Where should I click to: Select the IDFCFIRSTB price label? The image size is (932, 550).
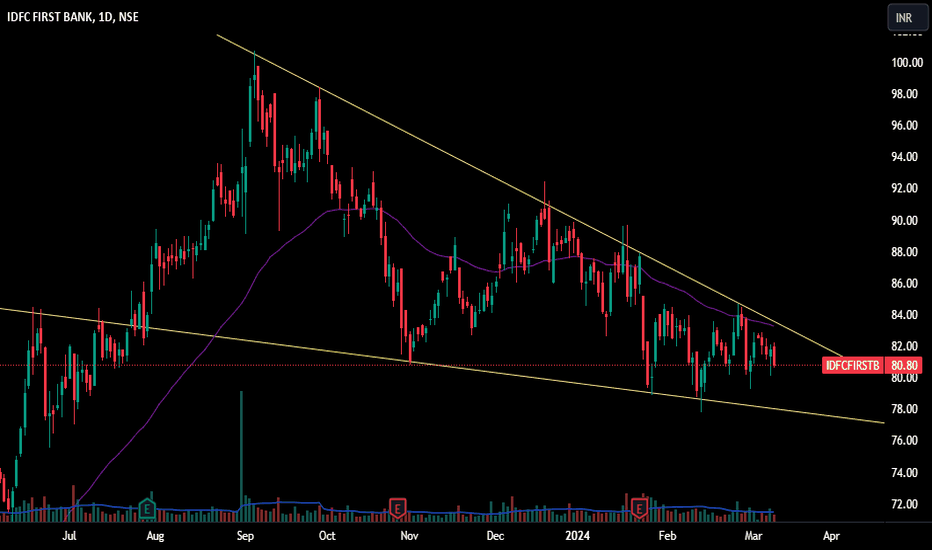tap(852, 365)
